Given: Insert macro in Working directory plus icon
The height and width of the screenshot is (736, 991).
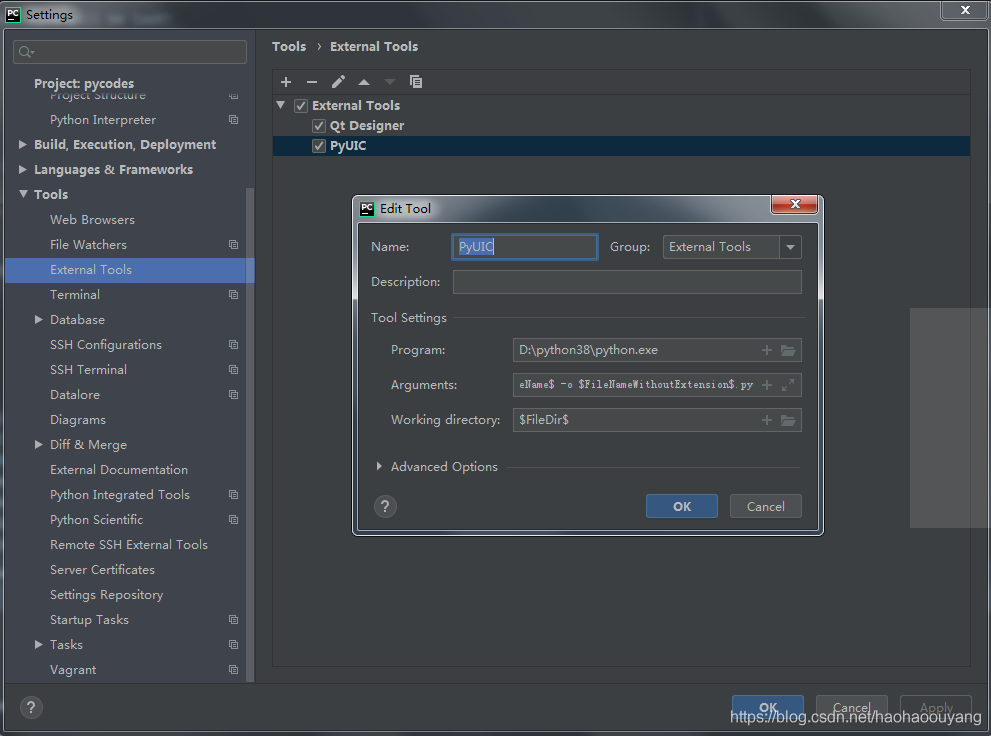Looking at the screenshot, I should tap(767, 420).
